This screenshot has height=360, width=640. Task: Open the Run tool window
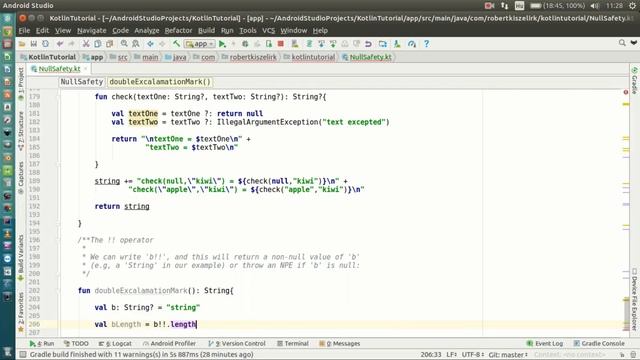42,344
